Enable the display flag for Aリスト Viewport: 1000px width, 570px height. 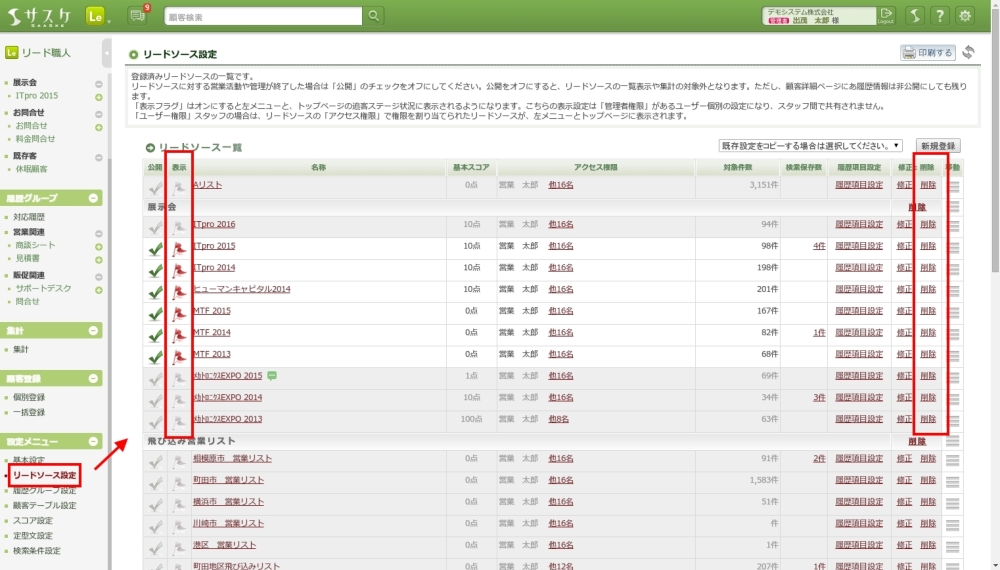click(x=180, y=185)
